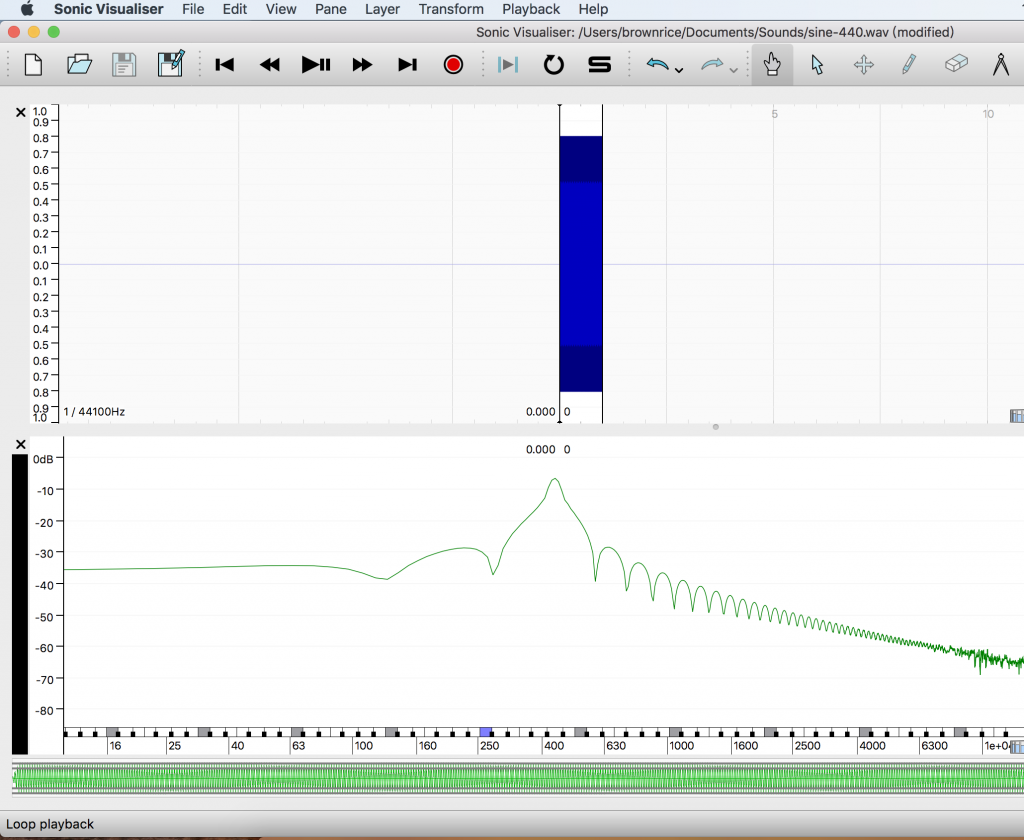Undo the last action
This screenshot has height=840, width=1024.
click(x=658, y=65)
